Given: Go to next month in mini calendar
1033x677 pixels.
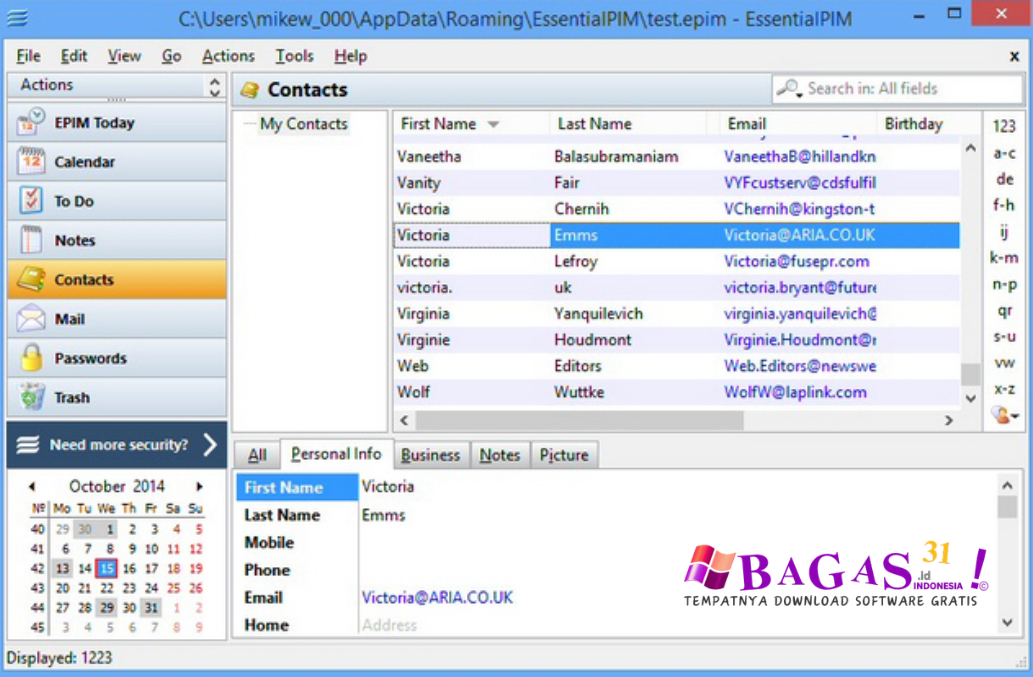Looking at the screenshot, I should [199, 487].
